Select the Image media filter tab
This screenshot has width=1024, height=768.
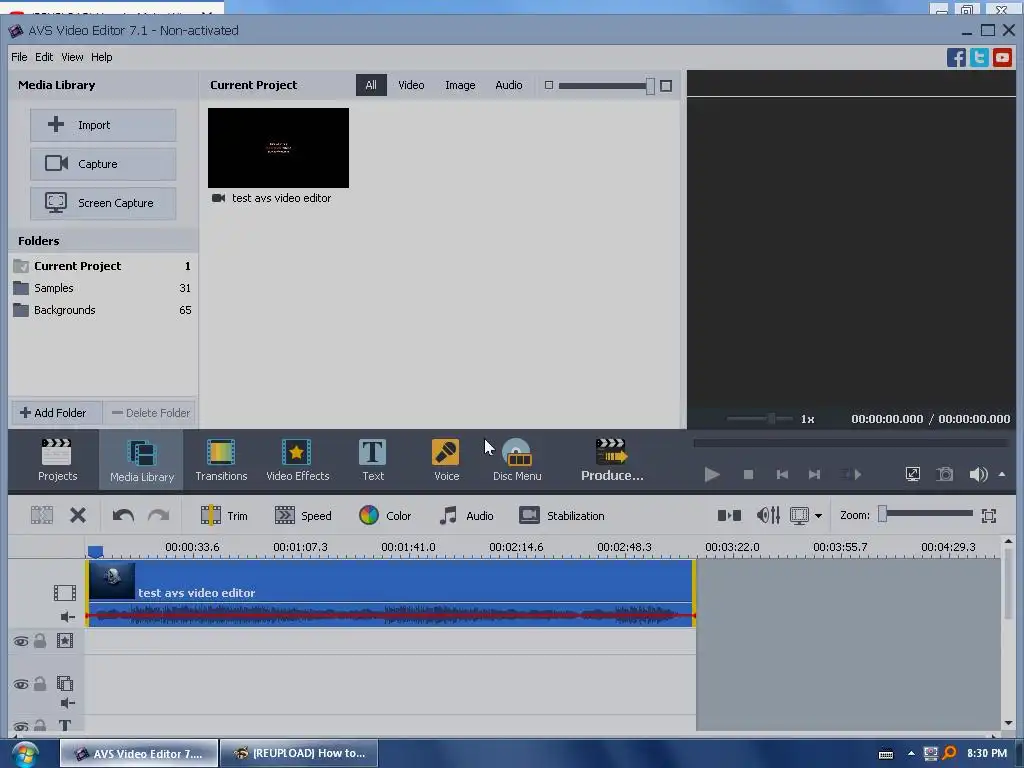[460, 85]
